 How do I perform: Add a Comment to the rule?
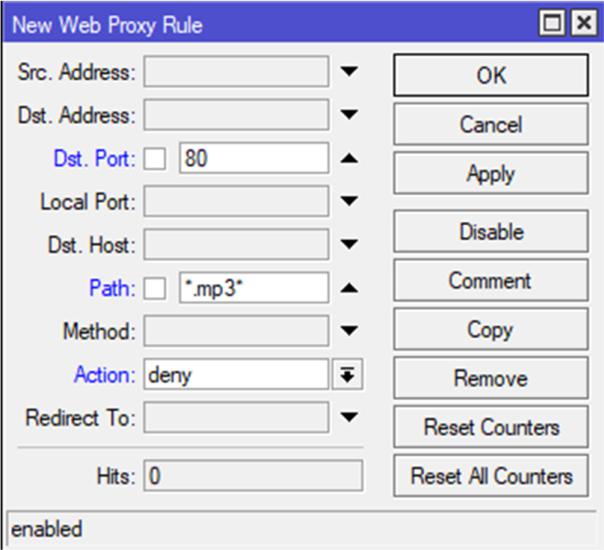(491, 281)
